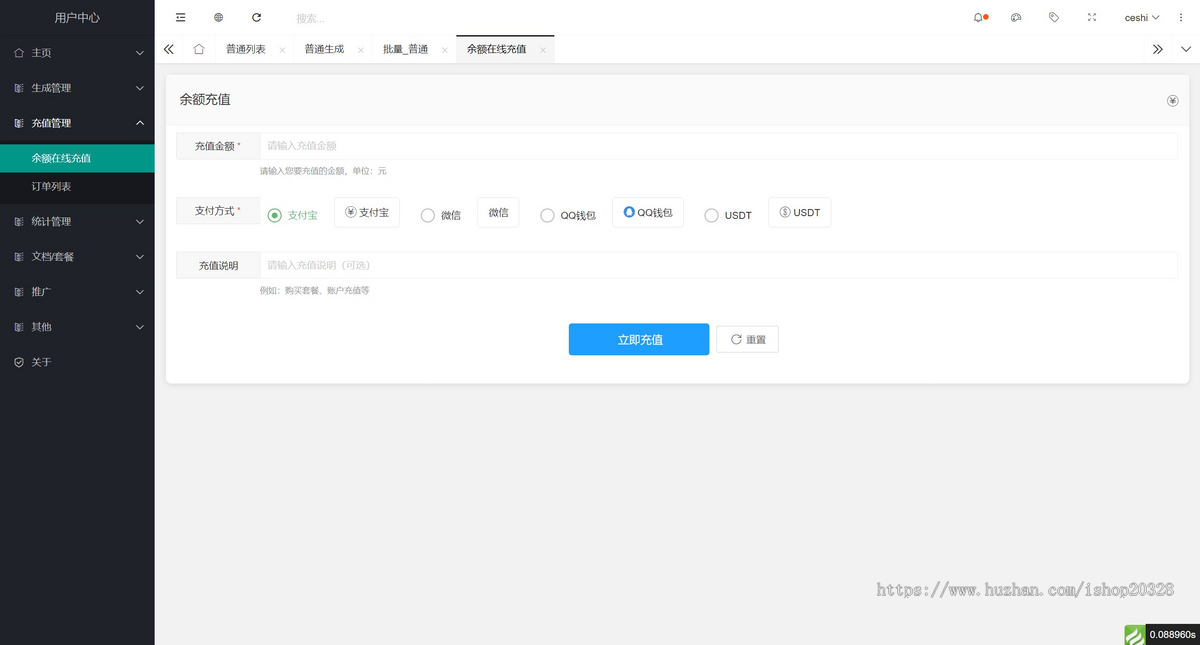Screen dimensions: 1200x645
Task: Open the tab options dropdown arrow
Action: tap(1186, 49)
